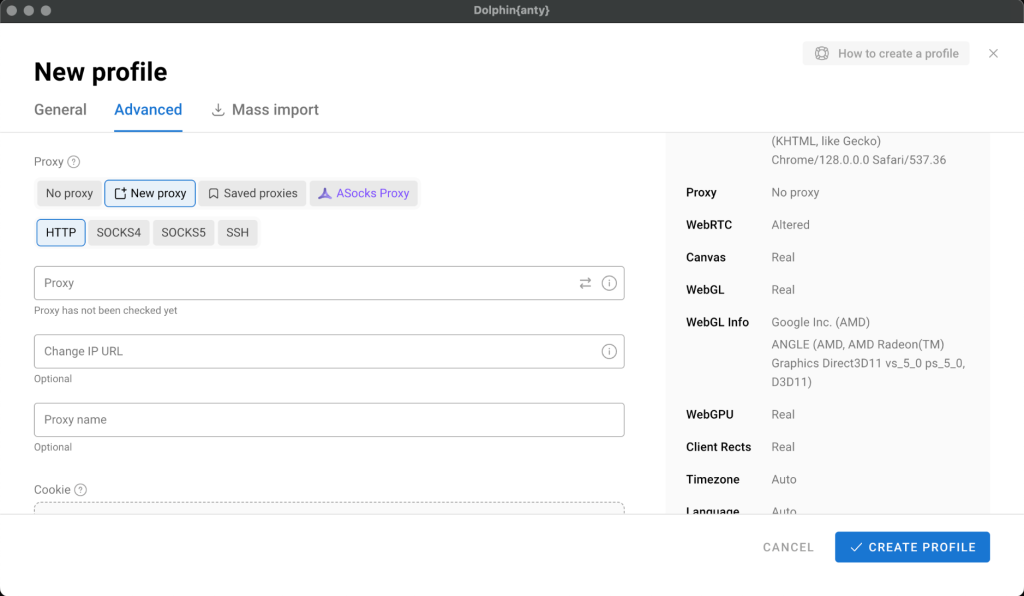Click the dashed Cookie drop area
Screen dimensions: 1024x596
[x=329, y=508]
